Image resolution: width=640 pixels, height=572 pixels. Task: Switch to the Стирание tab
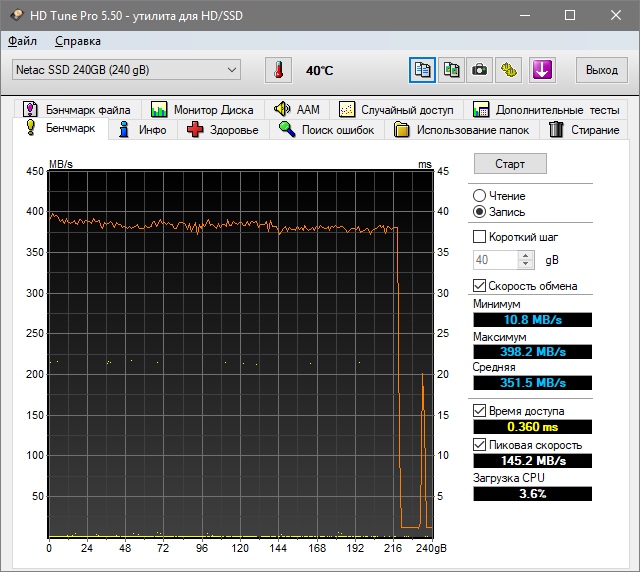point(584,130)
